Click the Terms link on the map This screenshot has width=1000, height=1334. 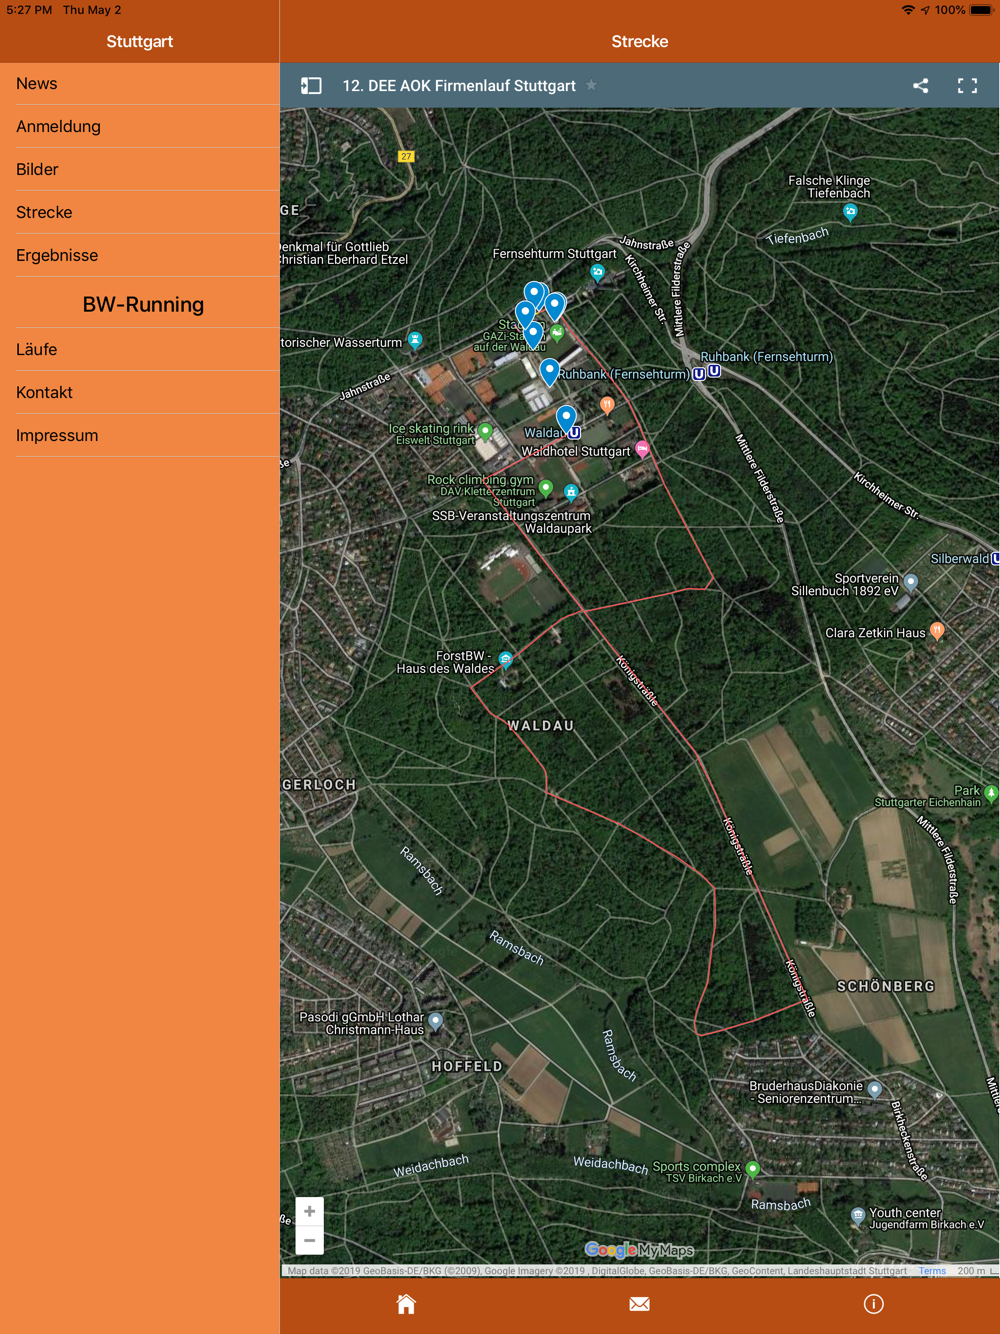point(932,1271)
